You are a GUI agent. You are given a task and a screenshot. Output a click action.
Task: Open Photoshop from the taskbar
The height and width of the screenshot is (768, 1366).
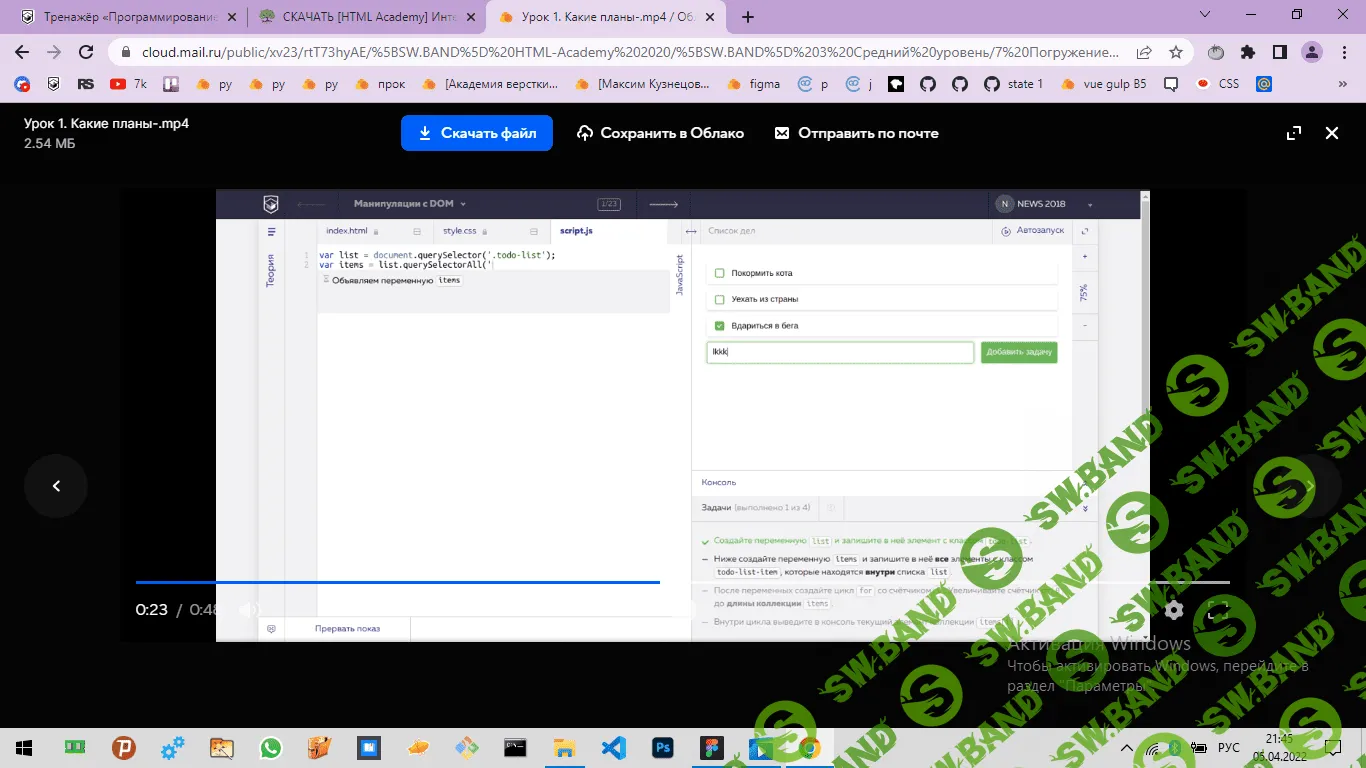pyautogui.click(x=662, y=747)
